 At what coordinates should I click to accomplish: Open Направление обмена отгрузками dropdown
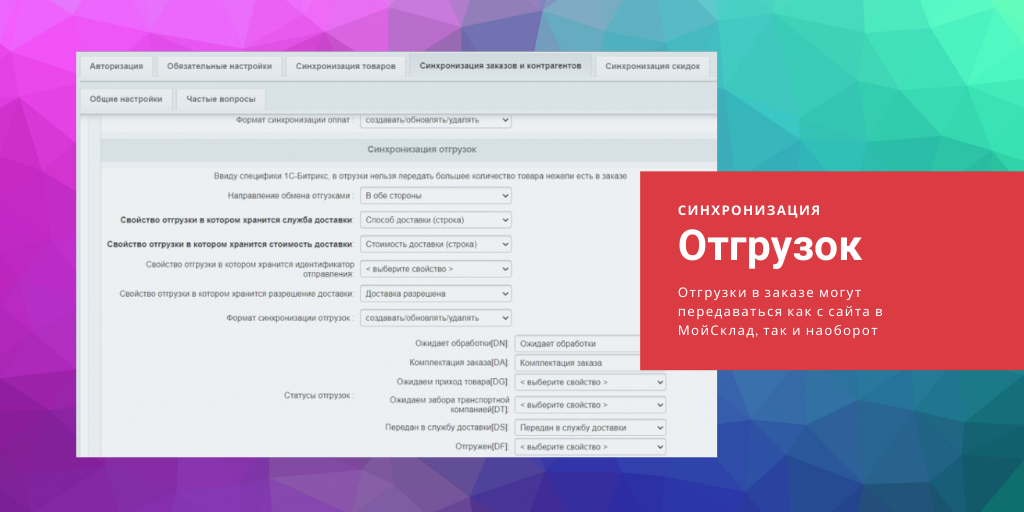(x=435, y=196)
